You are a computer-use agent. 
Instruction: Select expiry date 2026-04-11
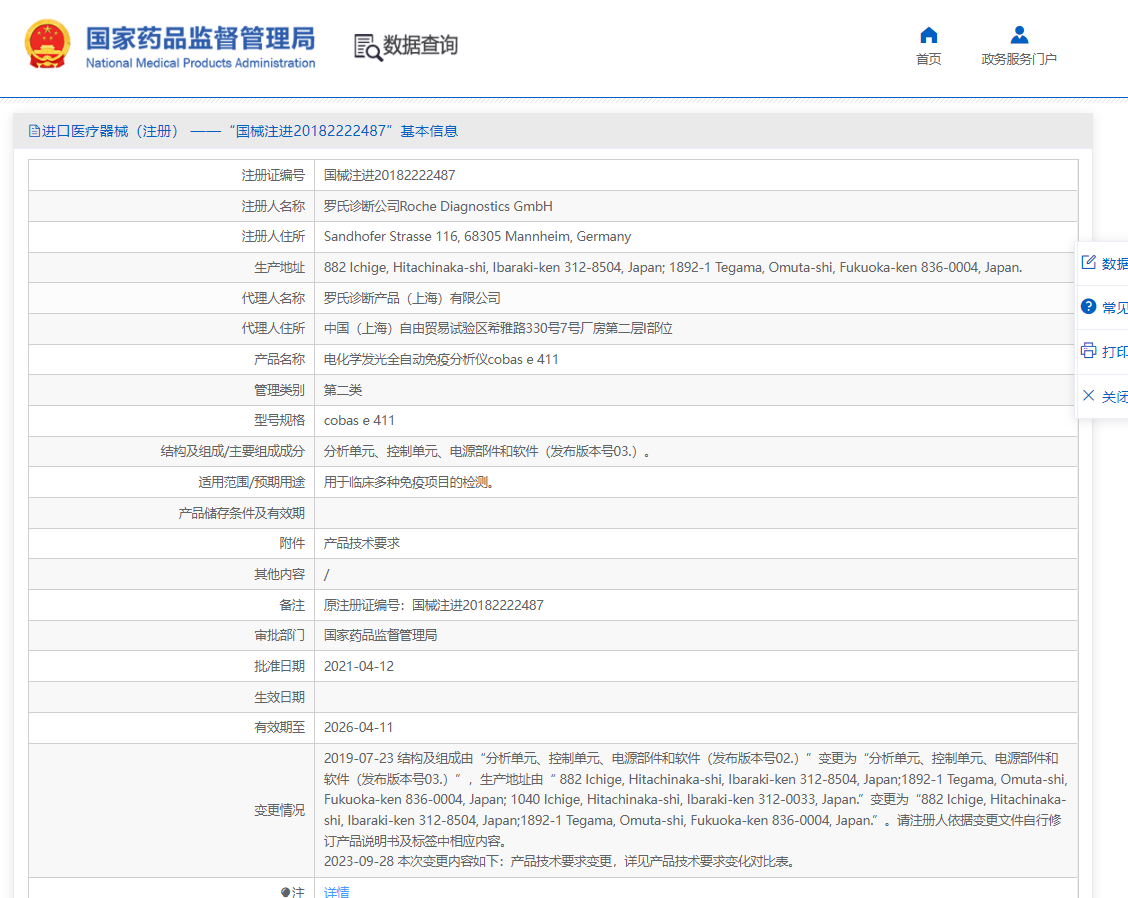[x=358, y=728]
